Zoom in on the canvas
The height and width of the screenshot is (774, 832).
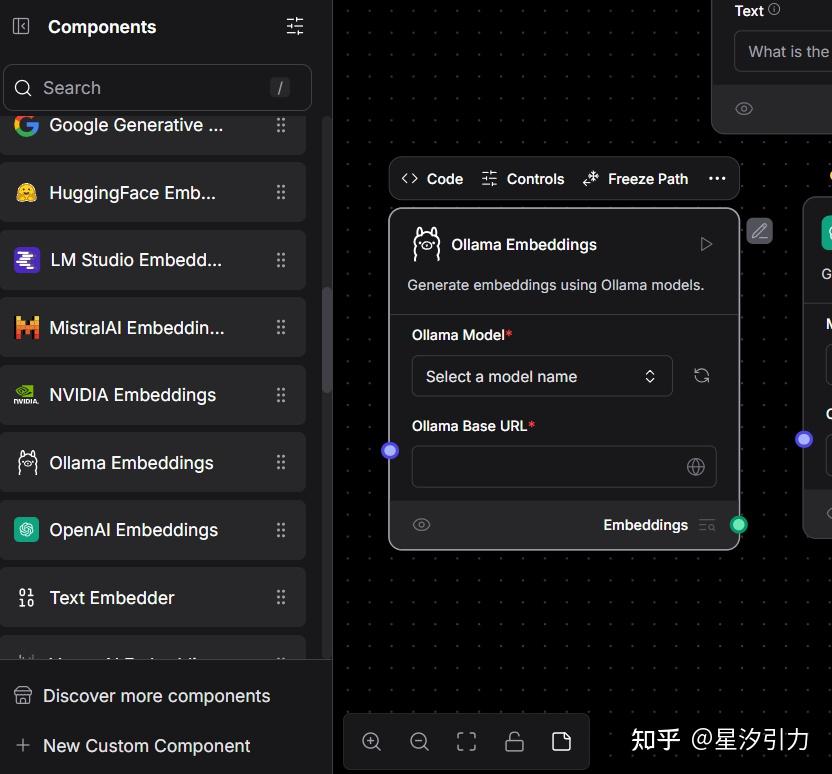point(371,741)
